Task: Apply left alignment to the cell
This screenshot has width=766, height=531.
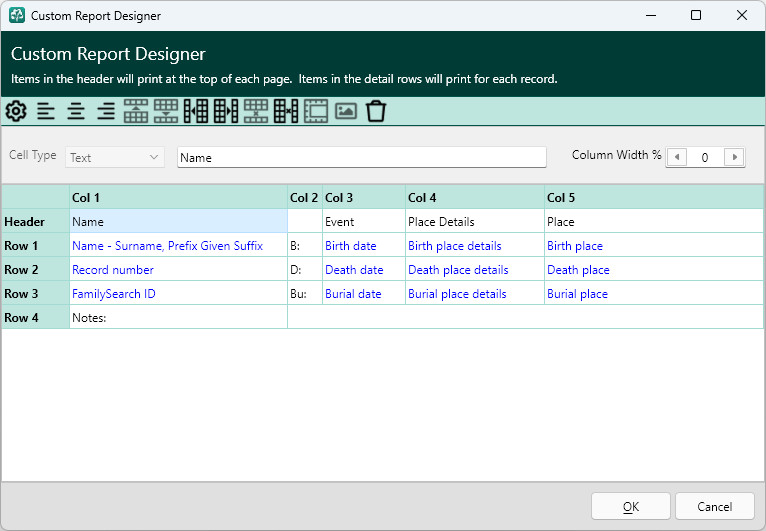Action: [46, 111]
